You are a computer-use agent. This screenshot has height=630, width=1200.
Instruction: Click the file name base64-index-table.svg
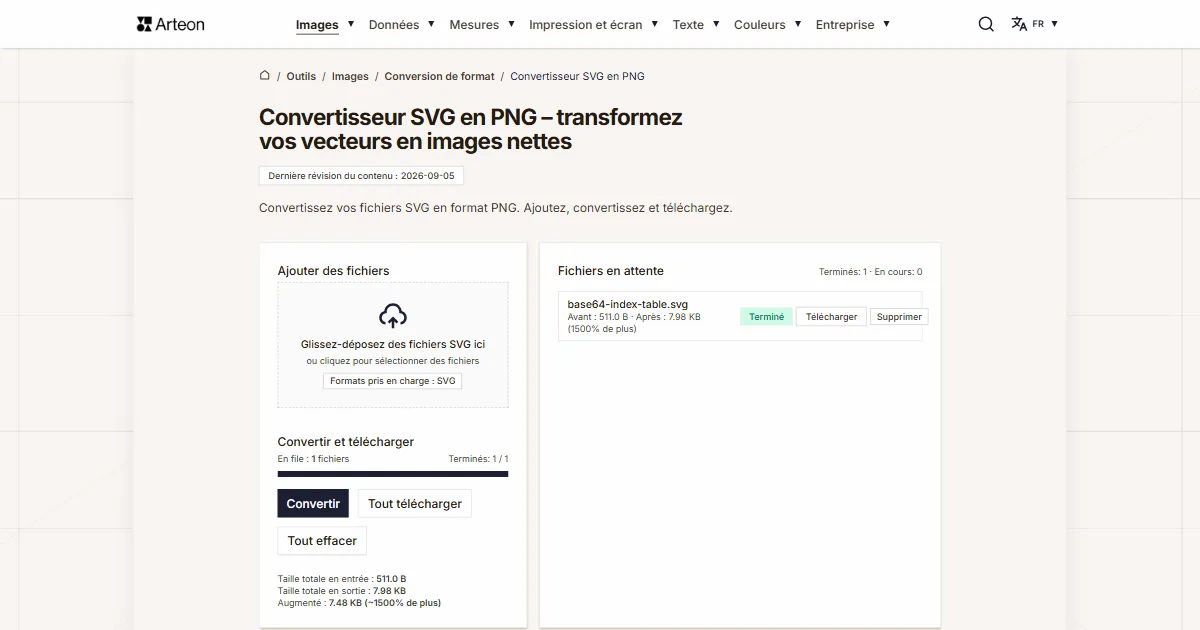click(x=627, y=304)
